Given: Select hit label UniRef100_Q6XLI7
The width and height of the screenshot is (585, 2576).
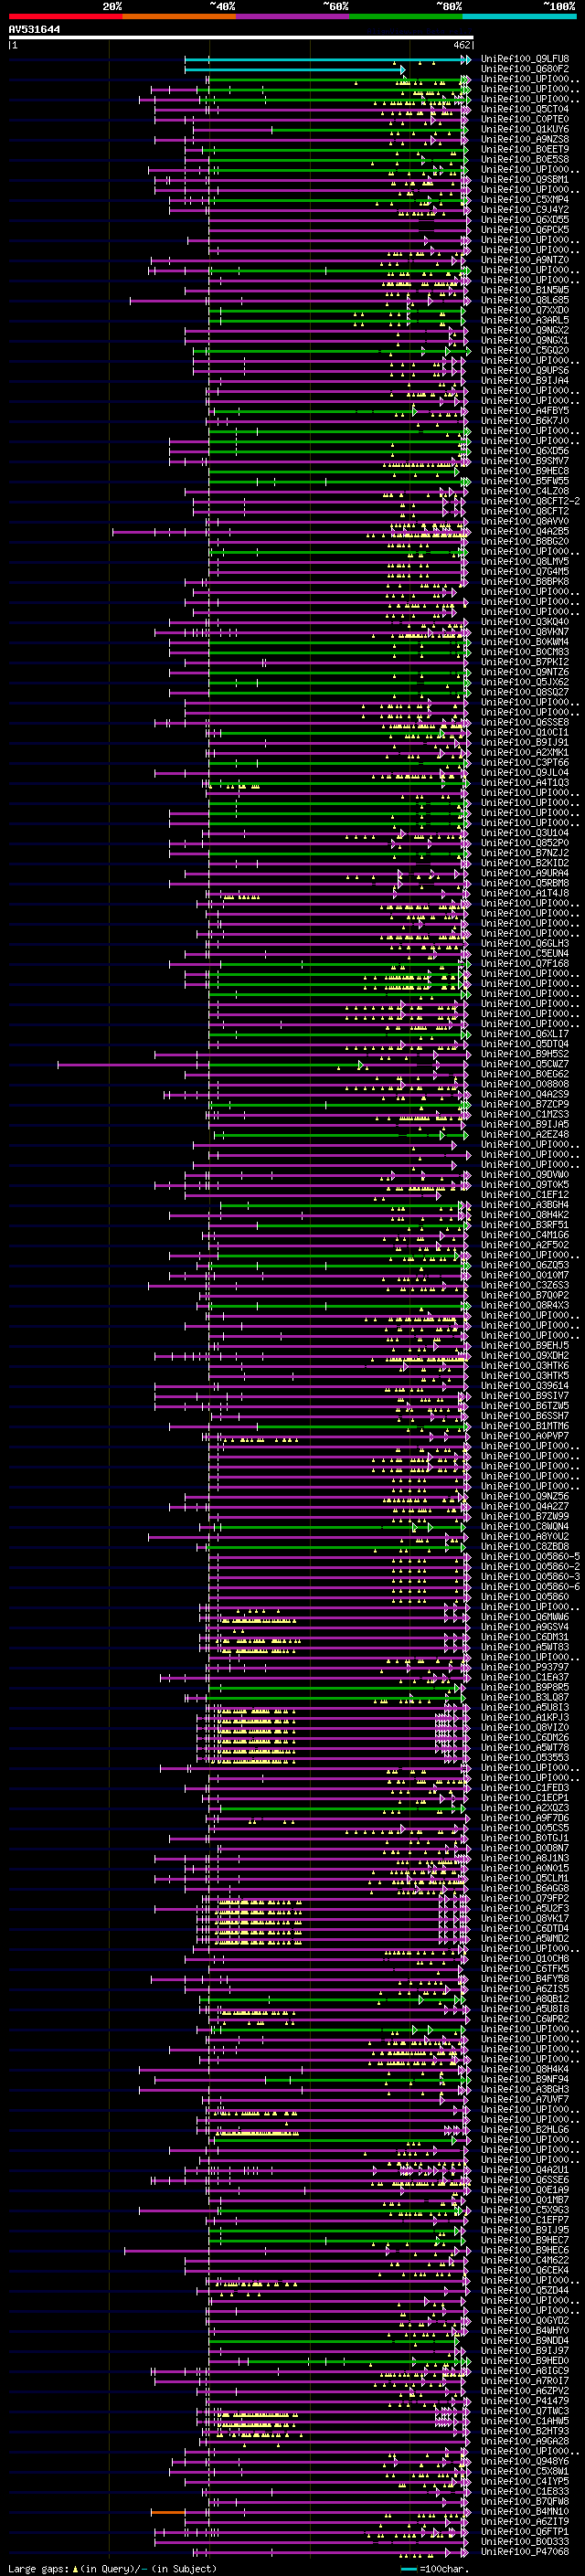Looking at the screenshot, I should [x=525, y=1034].
